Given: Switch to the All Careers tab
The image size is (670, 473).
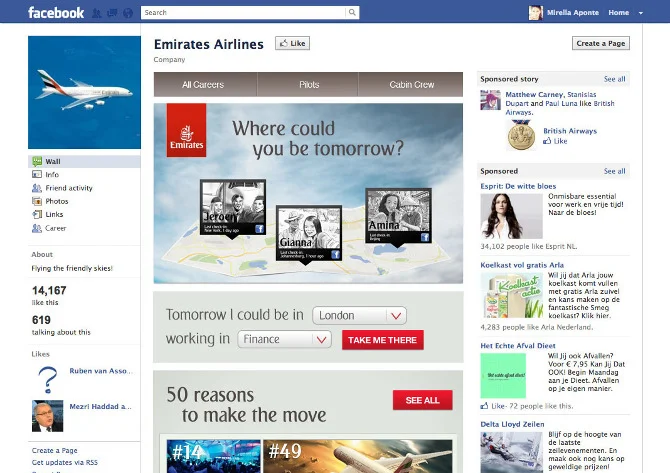Looking at the screenshot, I should (x=203, y=85).
